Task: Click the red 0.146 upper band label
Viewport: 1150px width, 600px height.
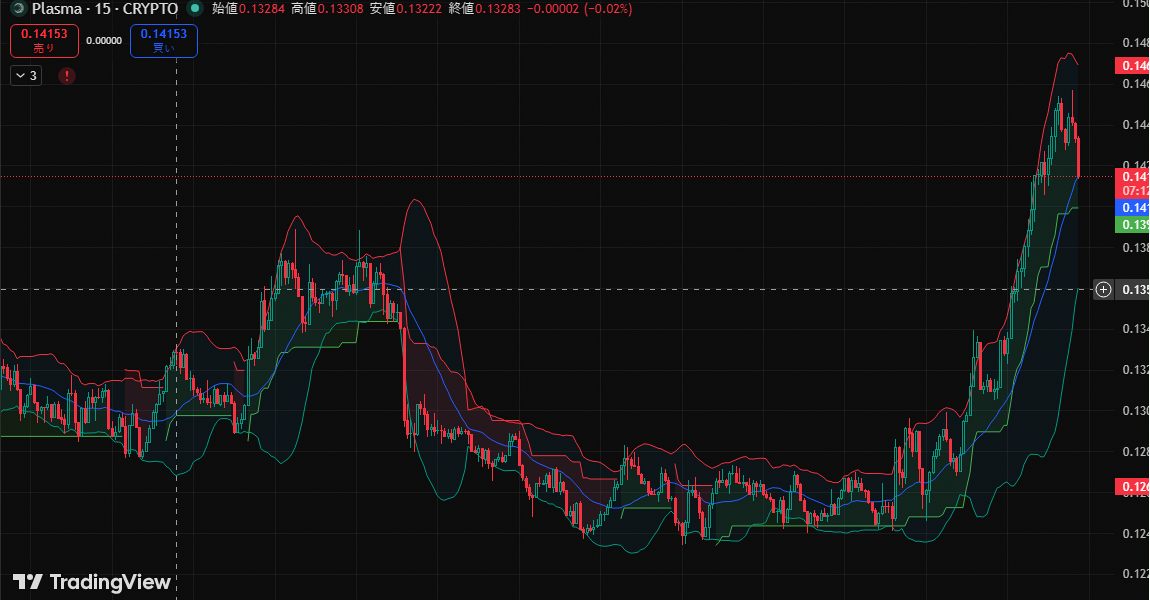Action: 1133,66
